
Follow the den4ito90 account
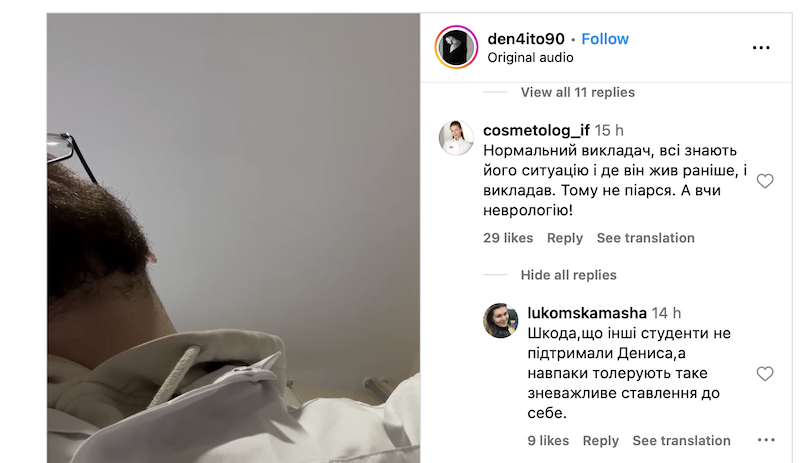(605, 39)
